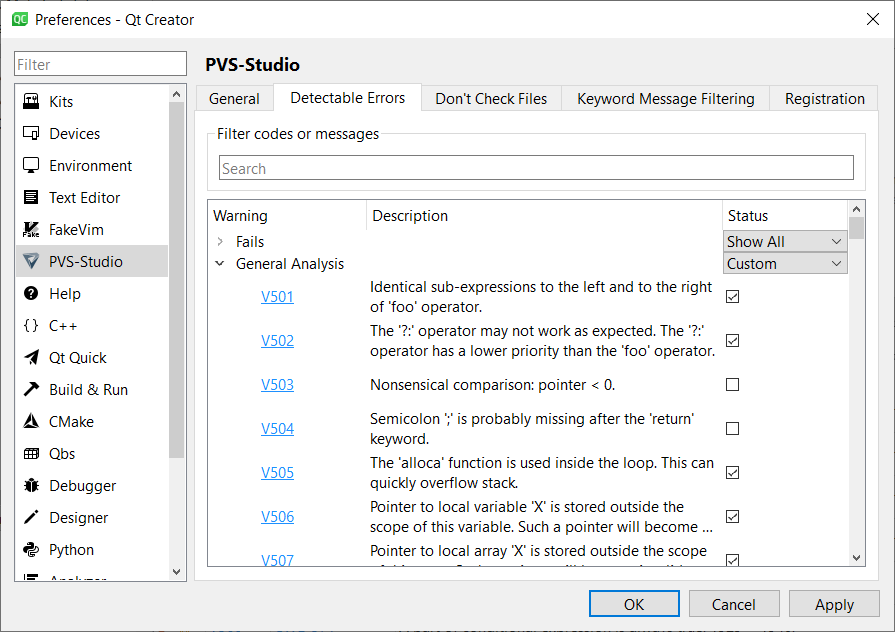Open the Text Editor preferences
Viewport: 895px width, 632px height.
coord(83,197)
